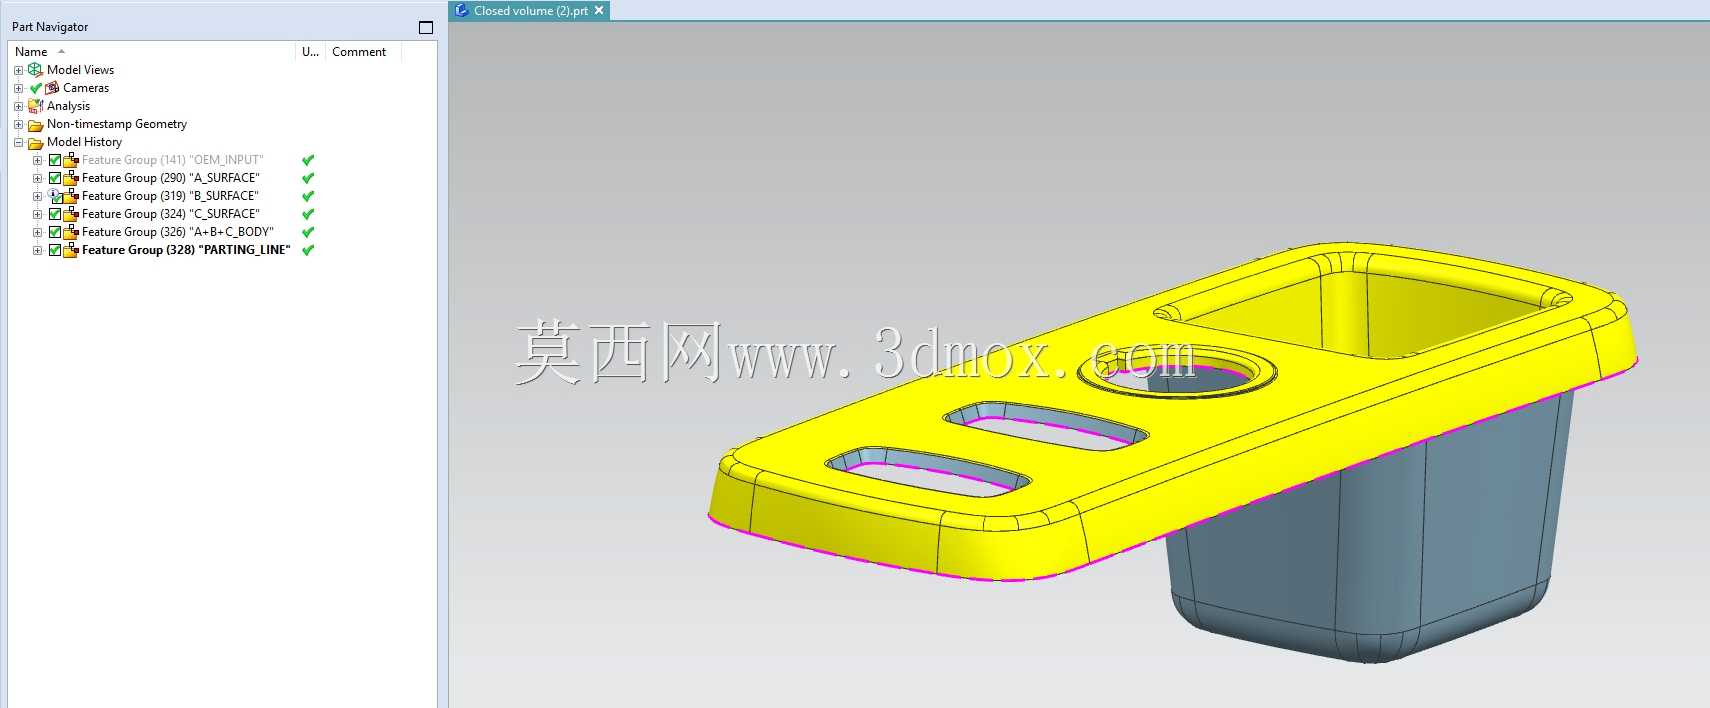This screenshot has height=708, width=1710.
Task: Expand Feature Group (326) A+B+C_BODY
Action: pyautogui.click(x=37, y=232)
